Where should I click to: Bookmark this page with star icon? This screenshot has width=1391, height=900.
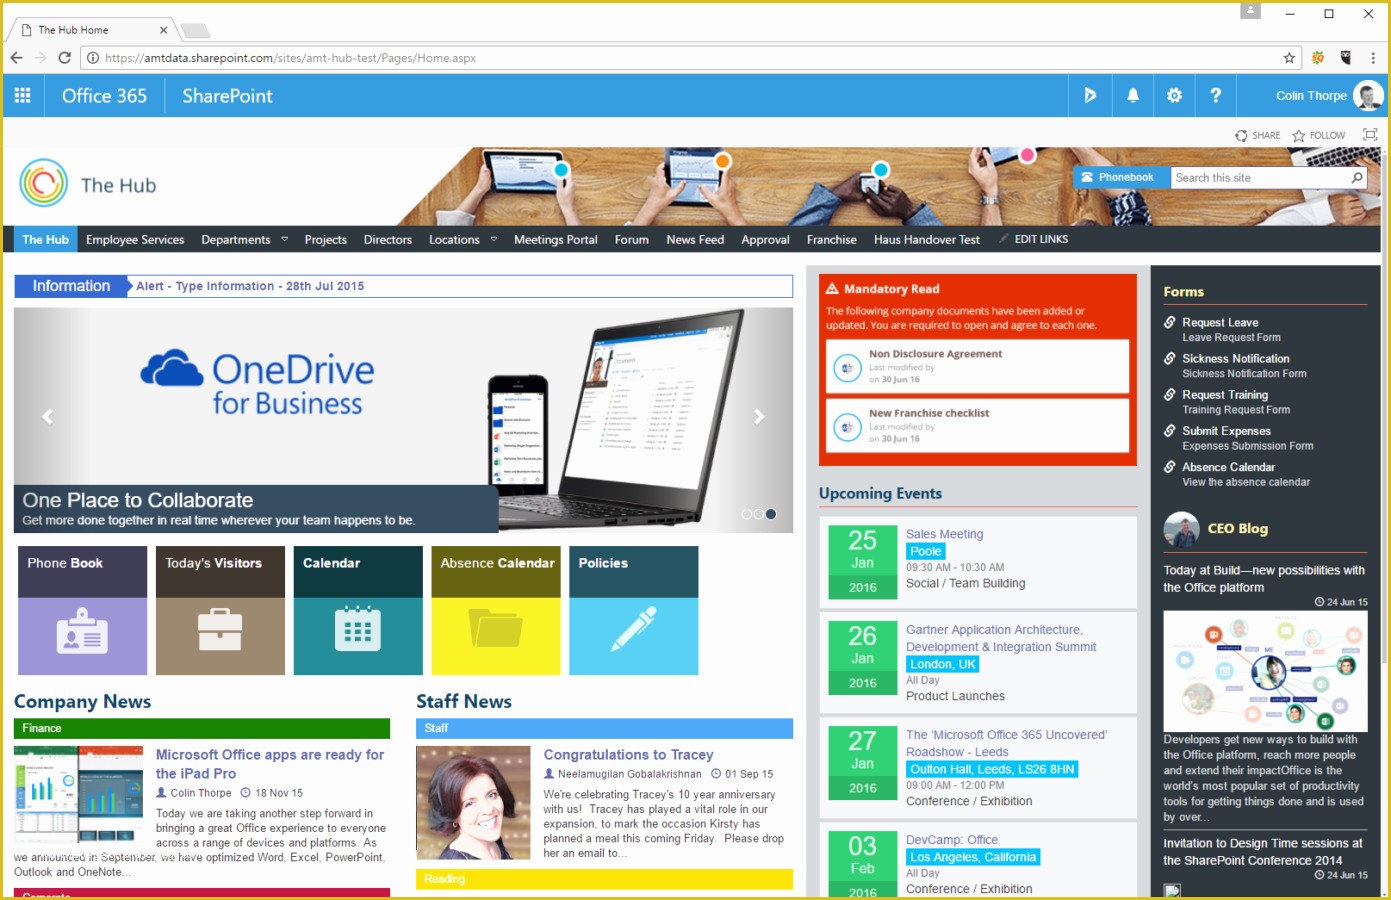point(1289,58)
